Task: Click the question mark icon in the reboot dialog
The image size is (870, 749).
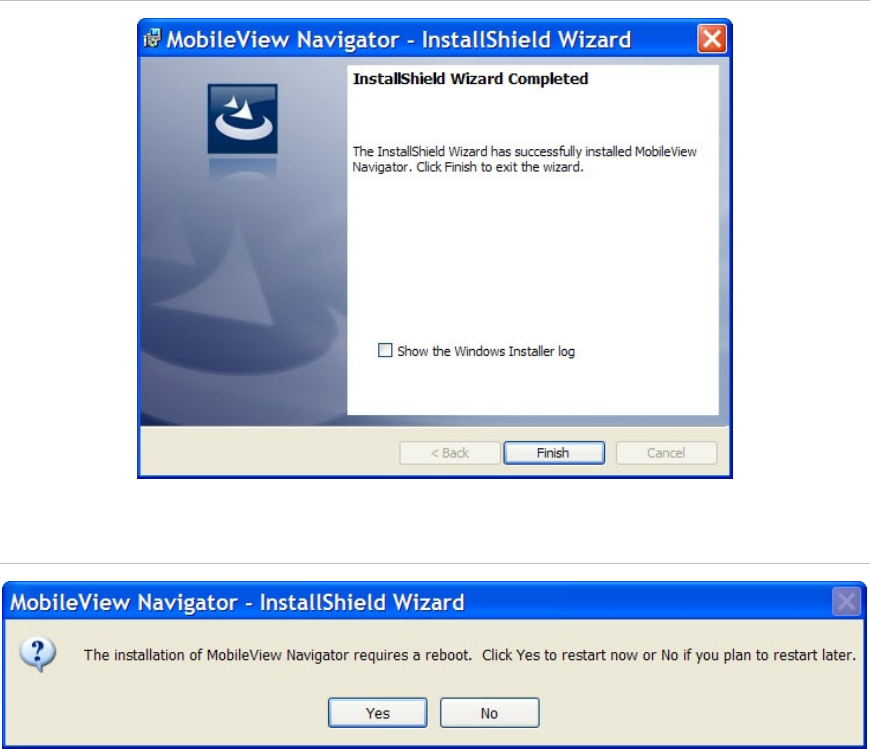Action: point(38,654)
